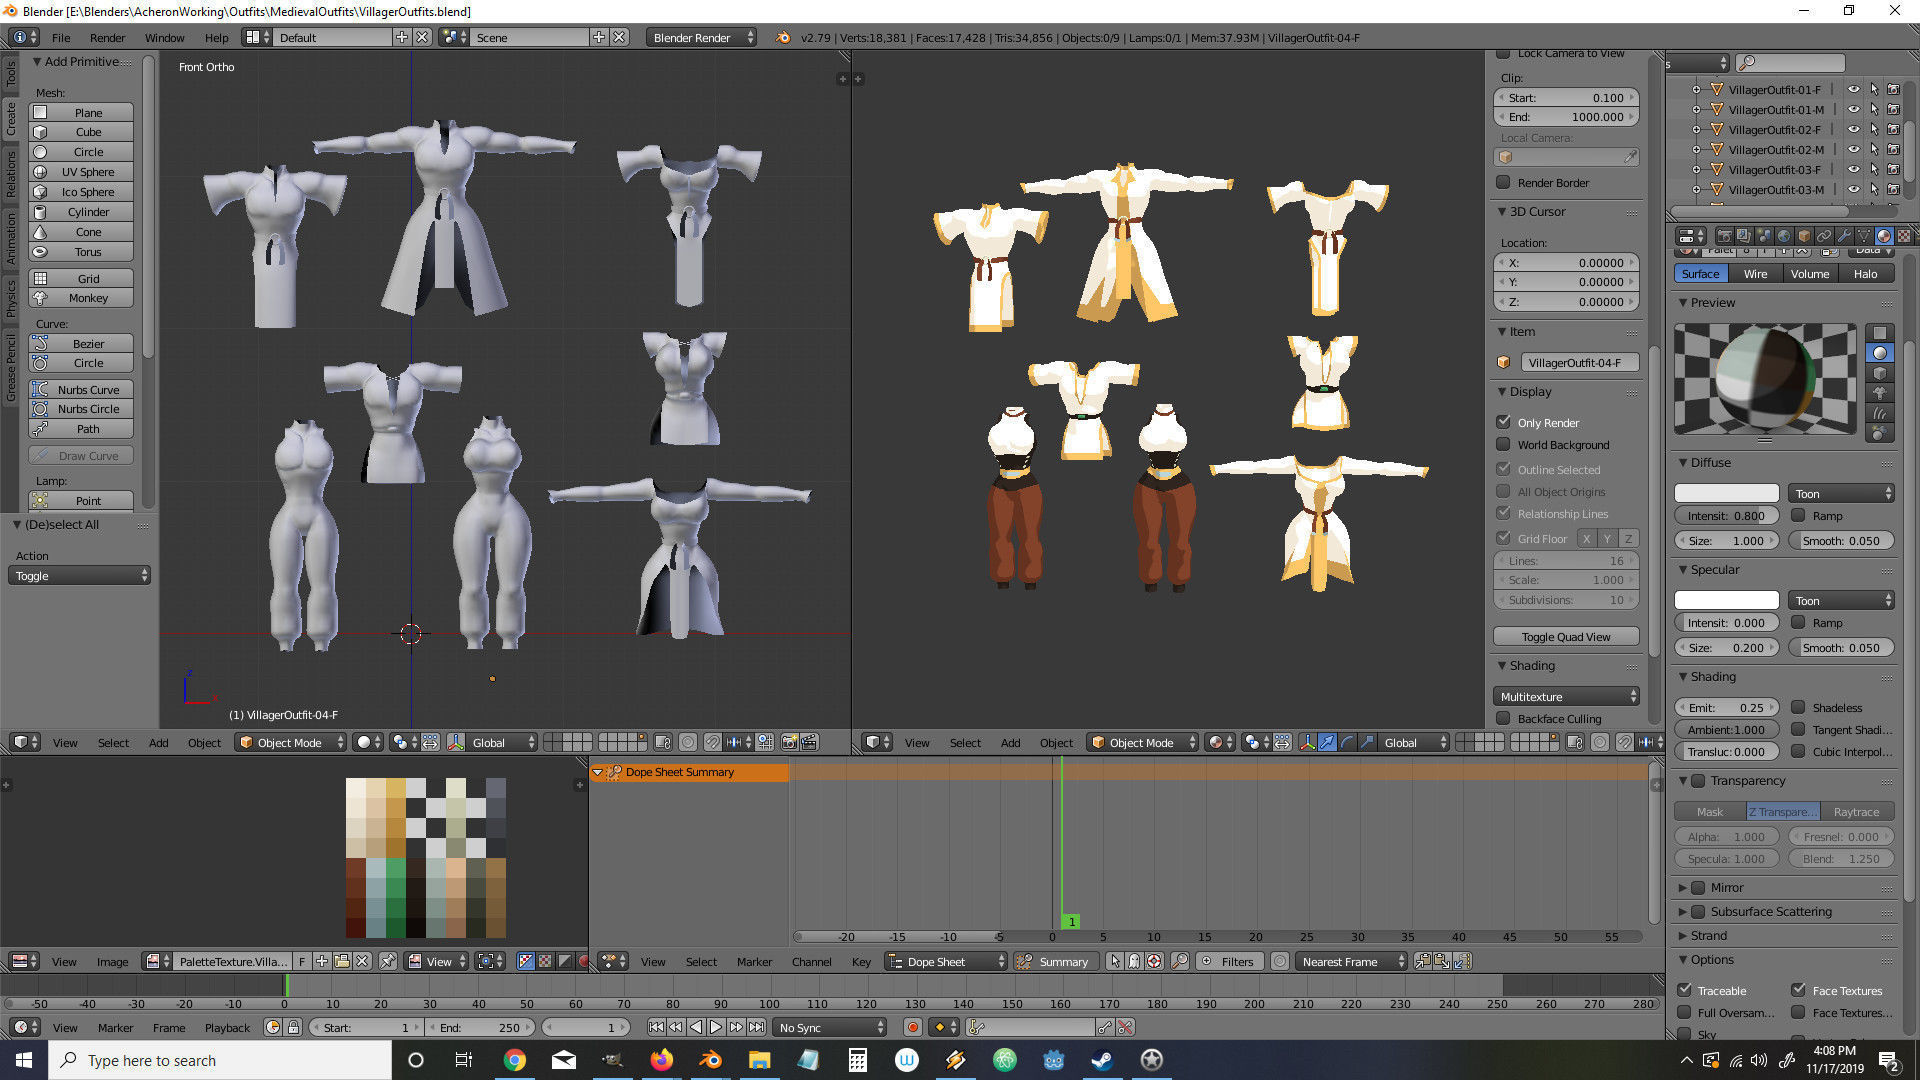Open No Sync playback dropdown
1920x1080 pixels.
(829, 1027)
